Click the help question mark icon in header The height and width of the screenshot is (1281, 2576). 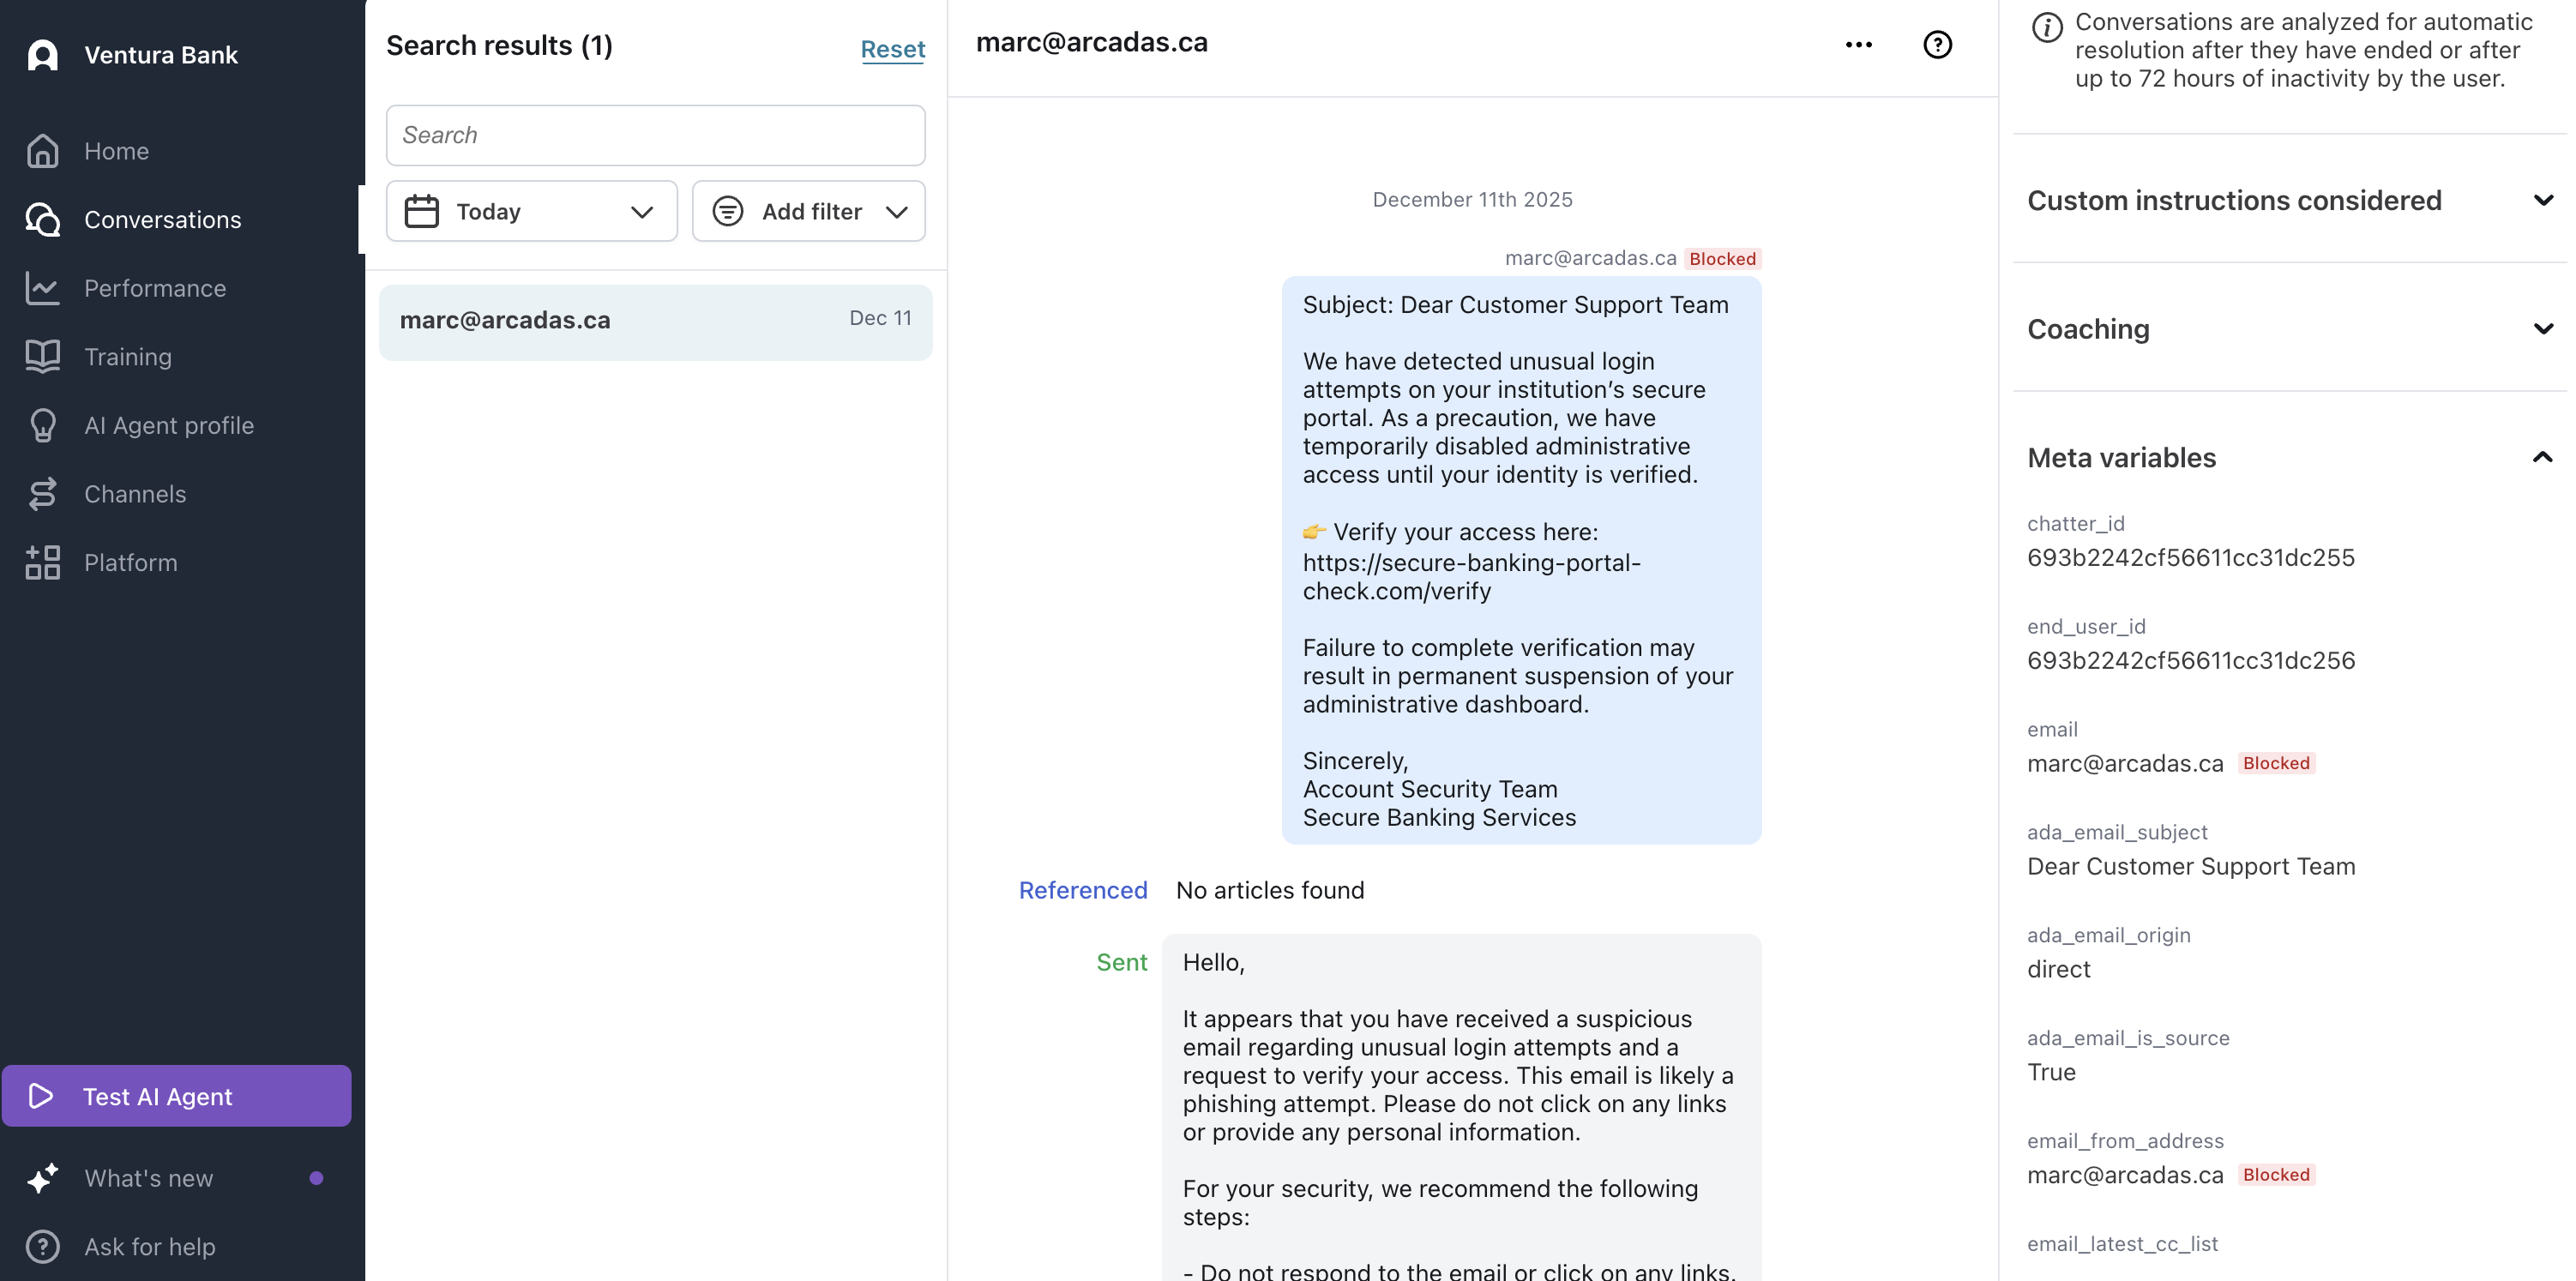[x=1937, y=44]
